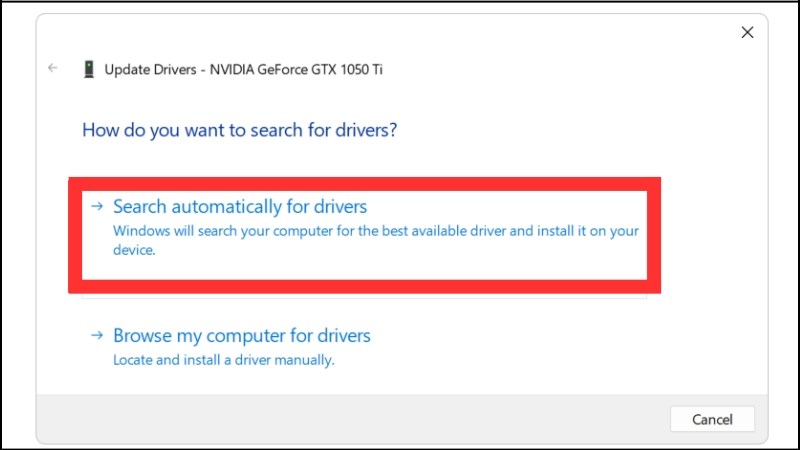Viewport: 800px width, 450px height.
Task: Click the arrow beside Search automatically for drivers
Action: [x=97, y=207]
